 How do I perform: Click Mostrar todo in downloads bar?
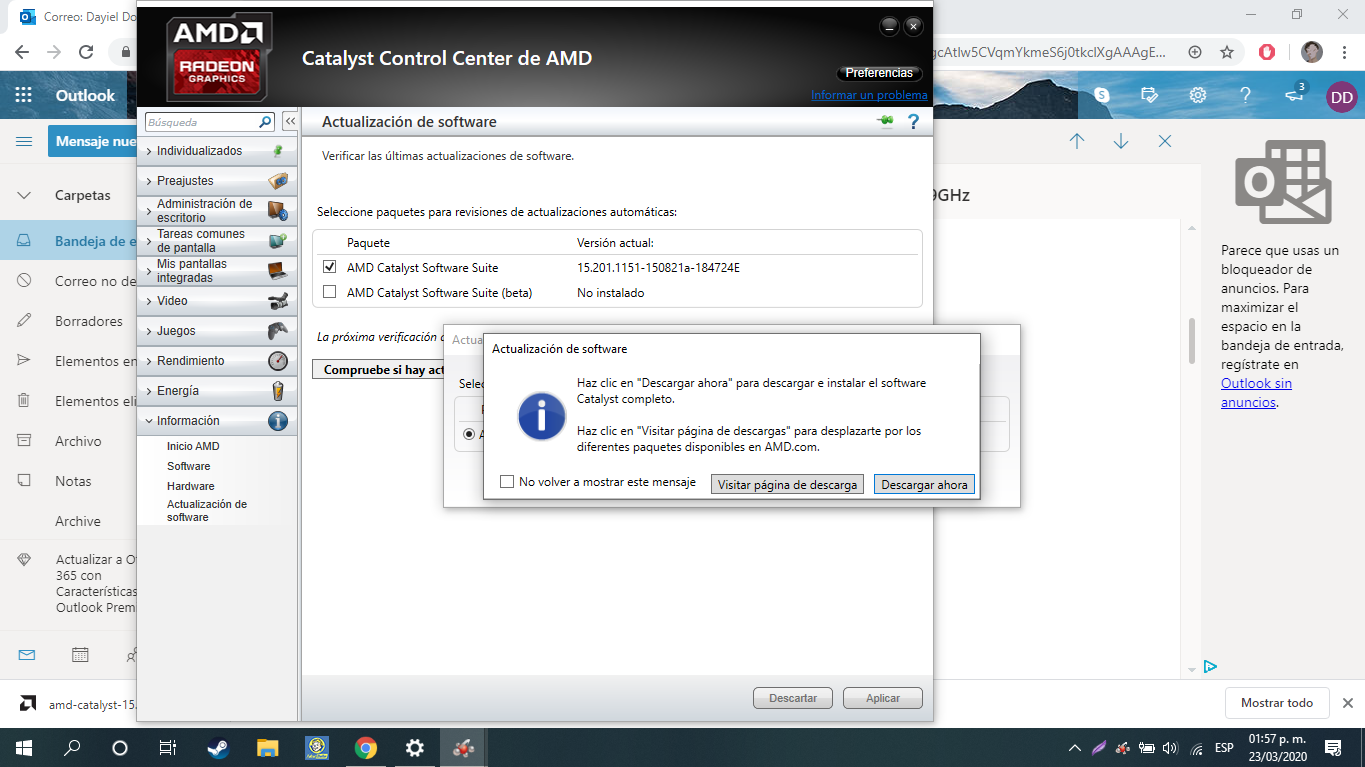click(x=1277, y=703)
